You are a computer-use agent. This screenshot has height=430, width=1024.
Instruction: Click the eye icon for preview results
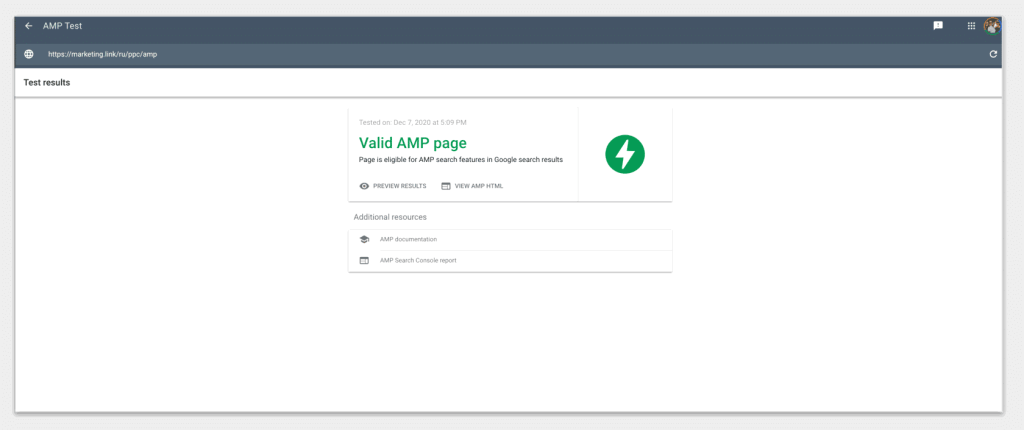[364, 186]
